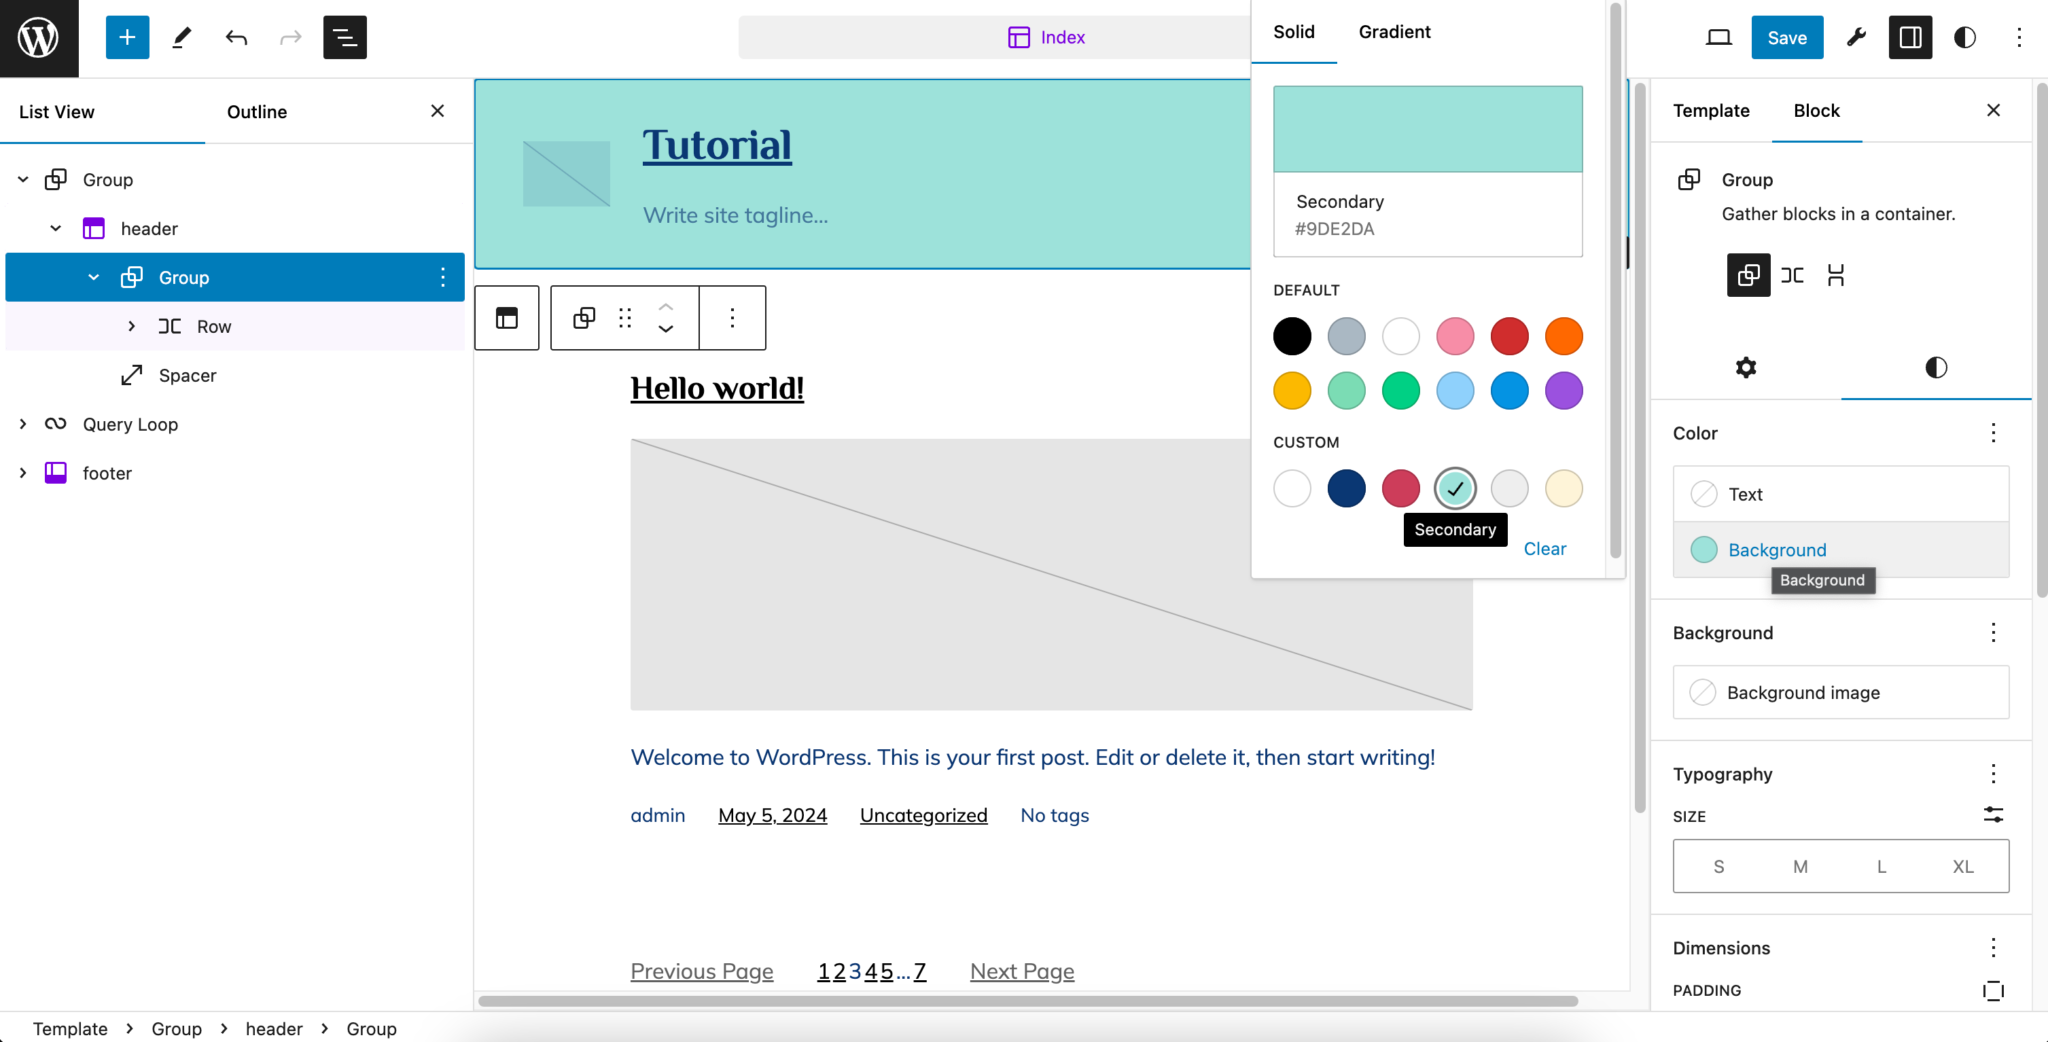Open the Document Overview icon
The image size is (2048, 1042).
click(x=344, y=37)
